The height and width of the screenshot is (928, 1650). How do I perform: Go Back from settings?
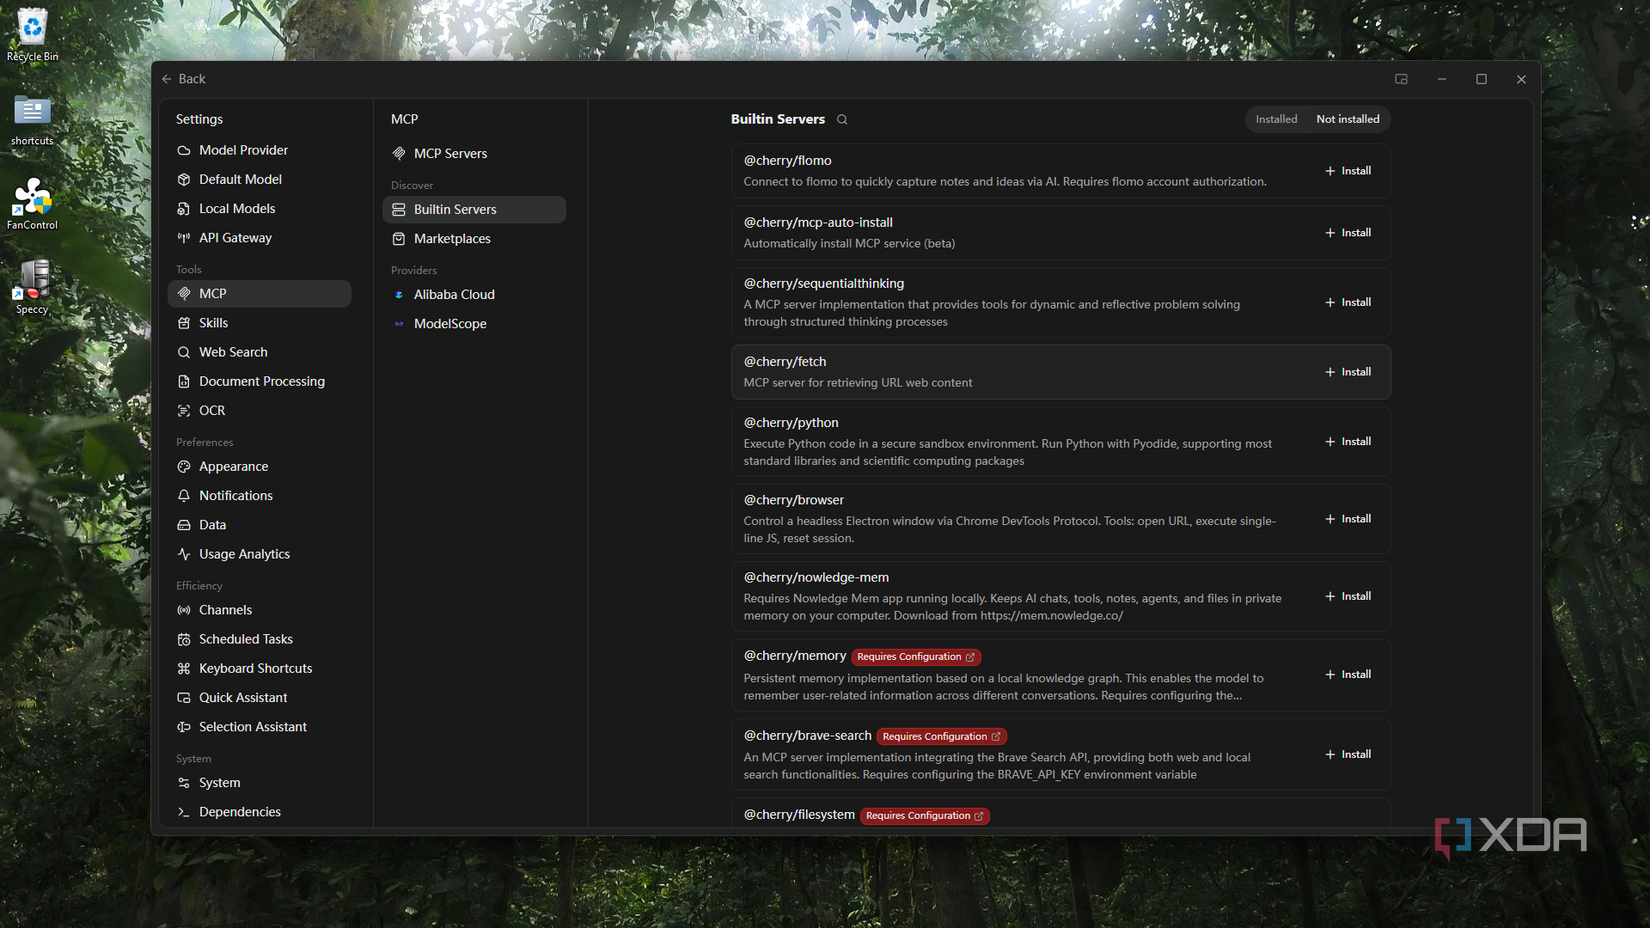click(x=184, y=79)
